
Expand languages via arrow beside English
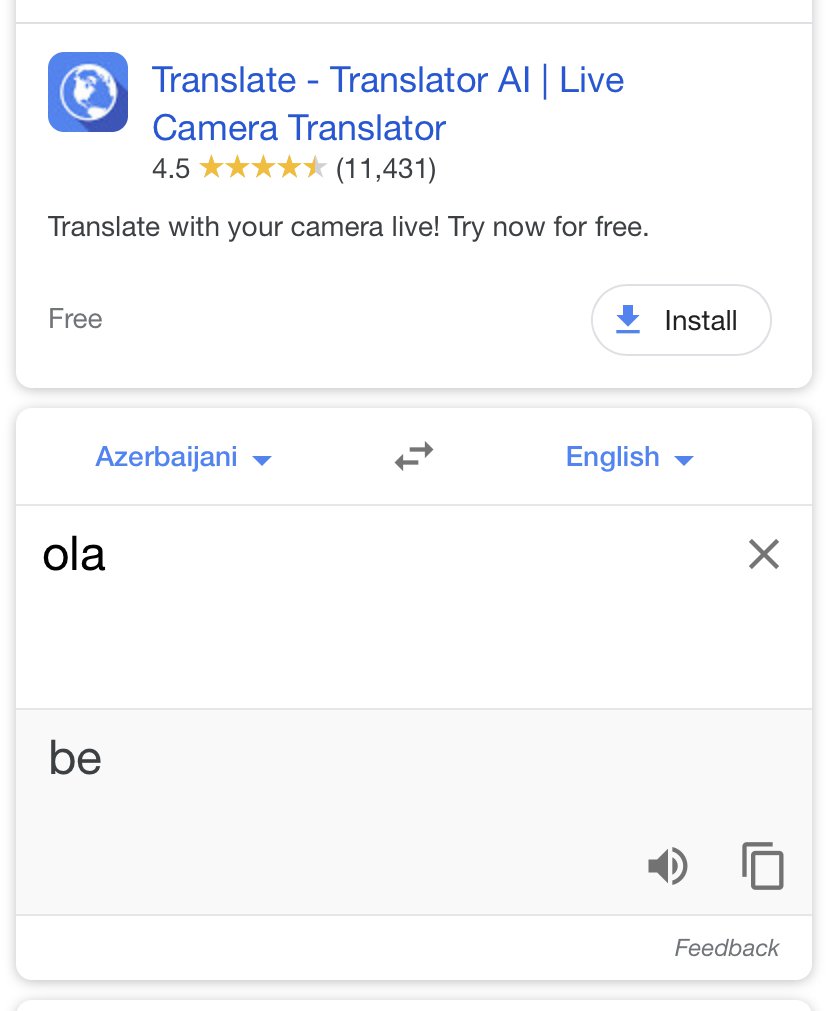tap(684, 460)
